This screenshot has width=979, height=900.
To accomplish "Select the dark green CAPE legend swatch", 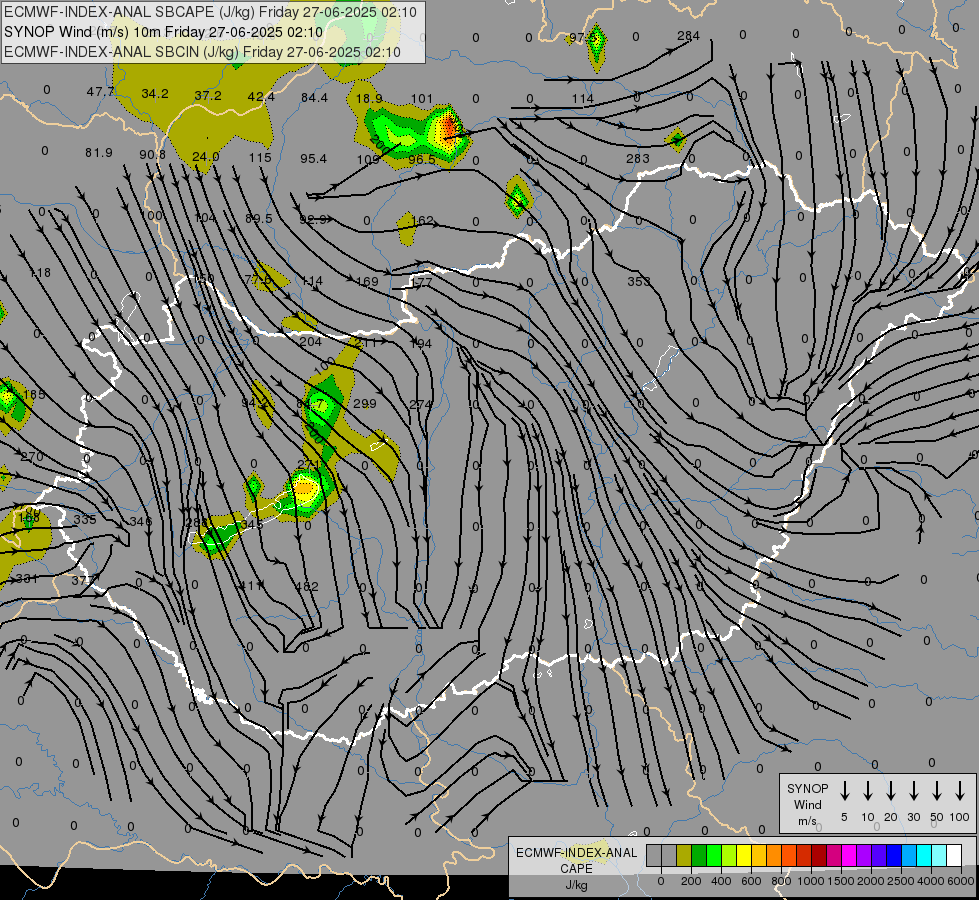I will coord(699,855).
